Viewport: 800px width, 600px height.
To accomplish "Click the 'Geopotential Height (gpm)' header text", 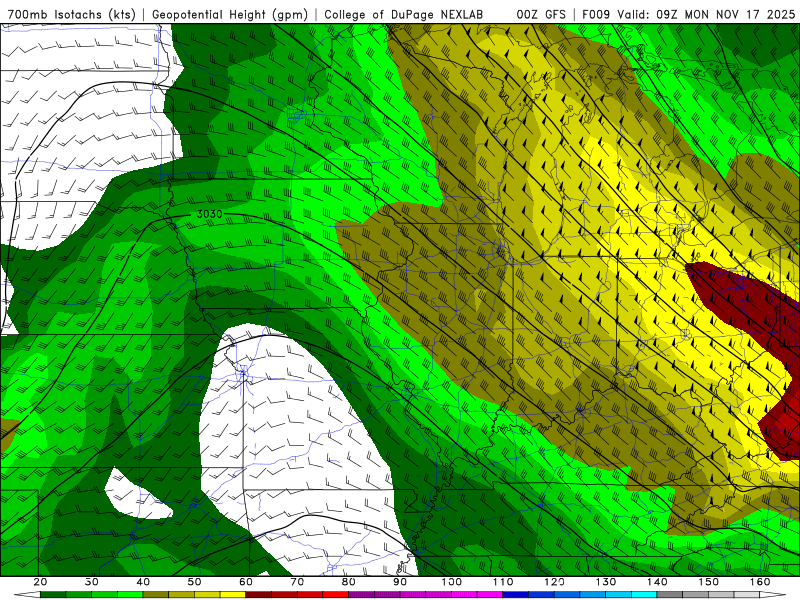I will coord(230,14).
